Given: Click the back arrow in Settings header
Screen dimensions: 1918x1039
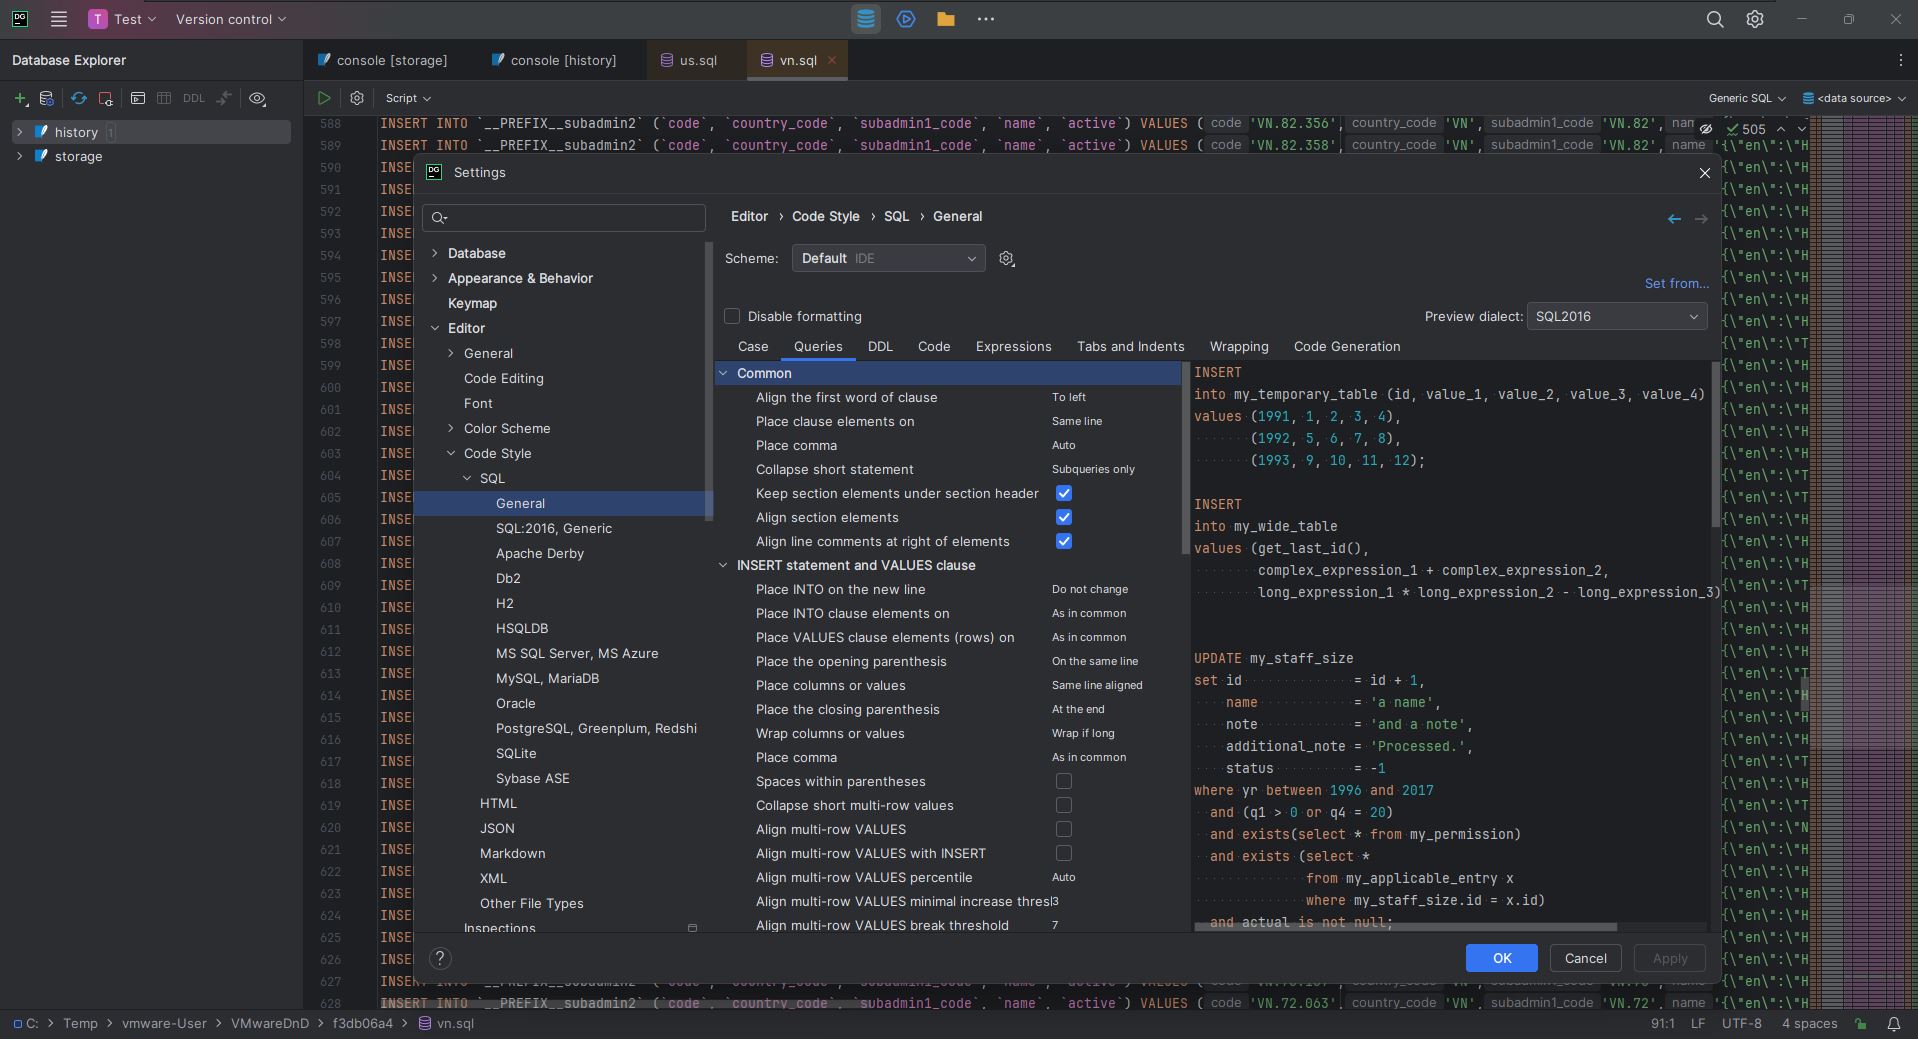Looking at the screenshot, I should pos(1674,218).
